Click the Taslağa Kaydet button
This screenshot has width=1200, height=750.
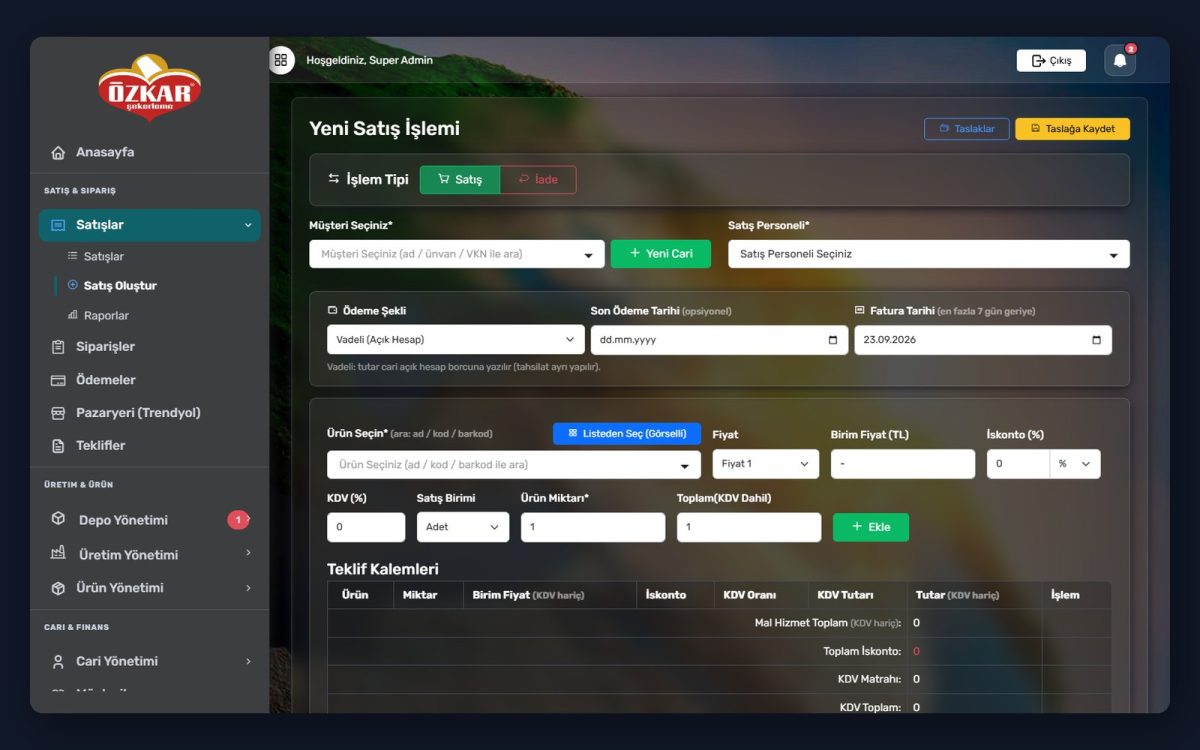point(1072,129)
